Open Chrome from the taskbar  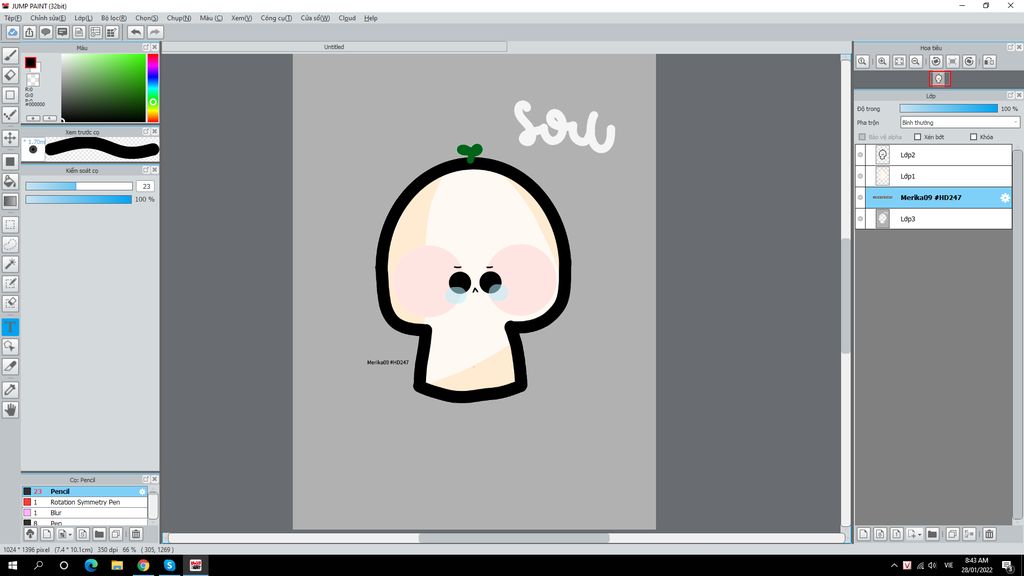coord(143,565)
